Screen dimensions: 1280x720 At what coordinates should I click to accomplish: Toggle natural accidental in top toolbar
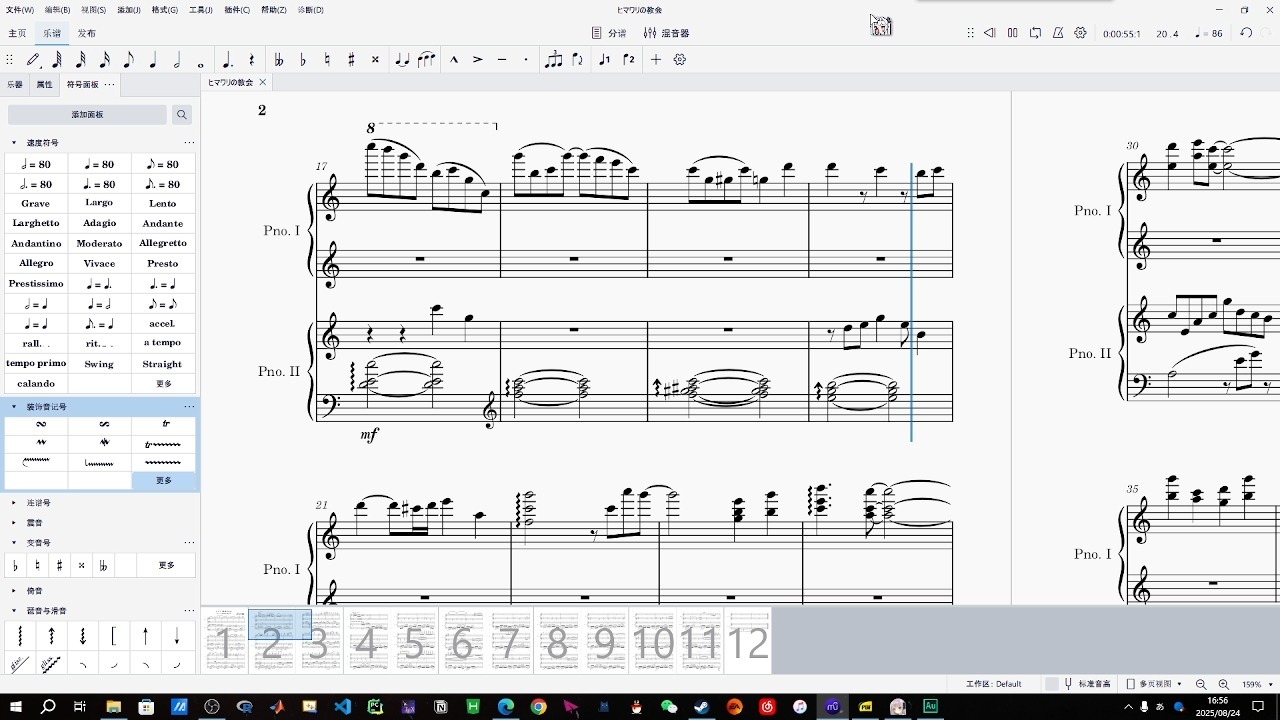[327, 60]
